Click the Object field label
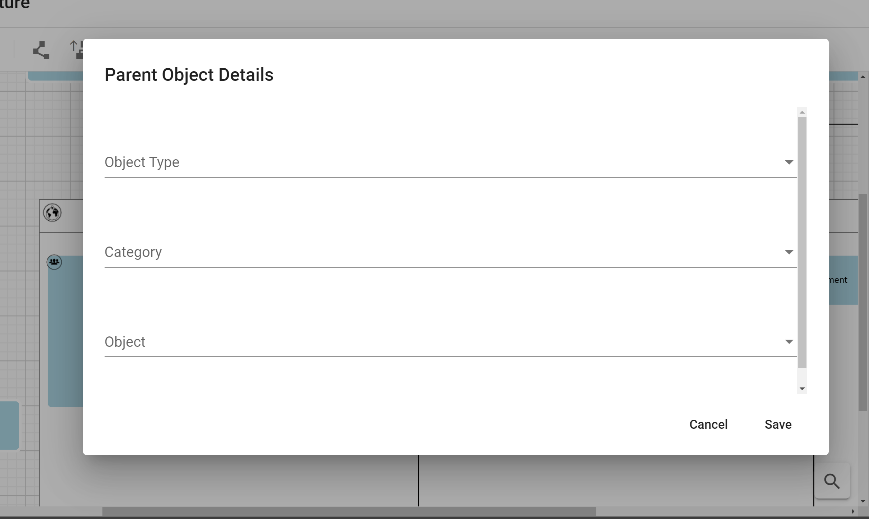 click(125, 342)
